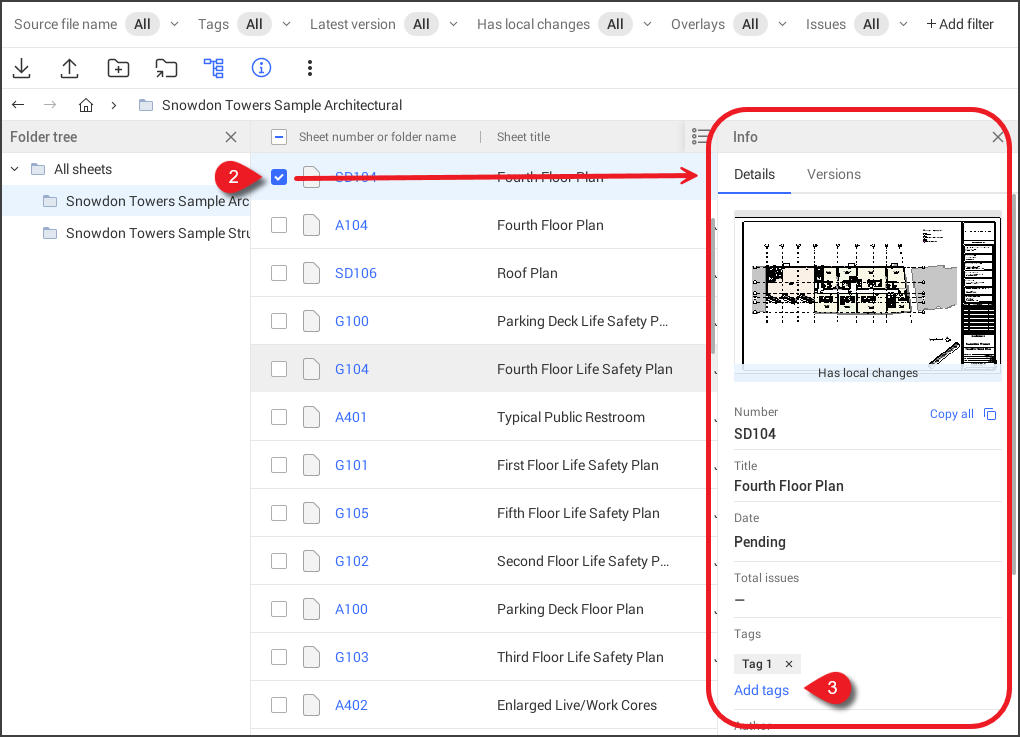Uncheck the SD104 sheet checkbox
1020x737 pixels.
point(279,177)
